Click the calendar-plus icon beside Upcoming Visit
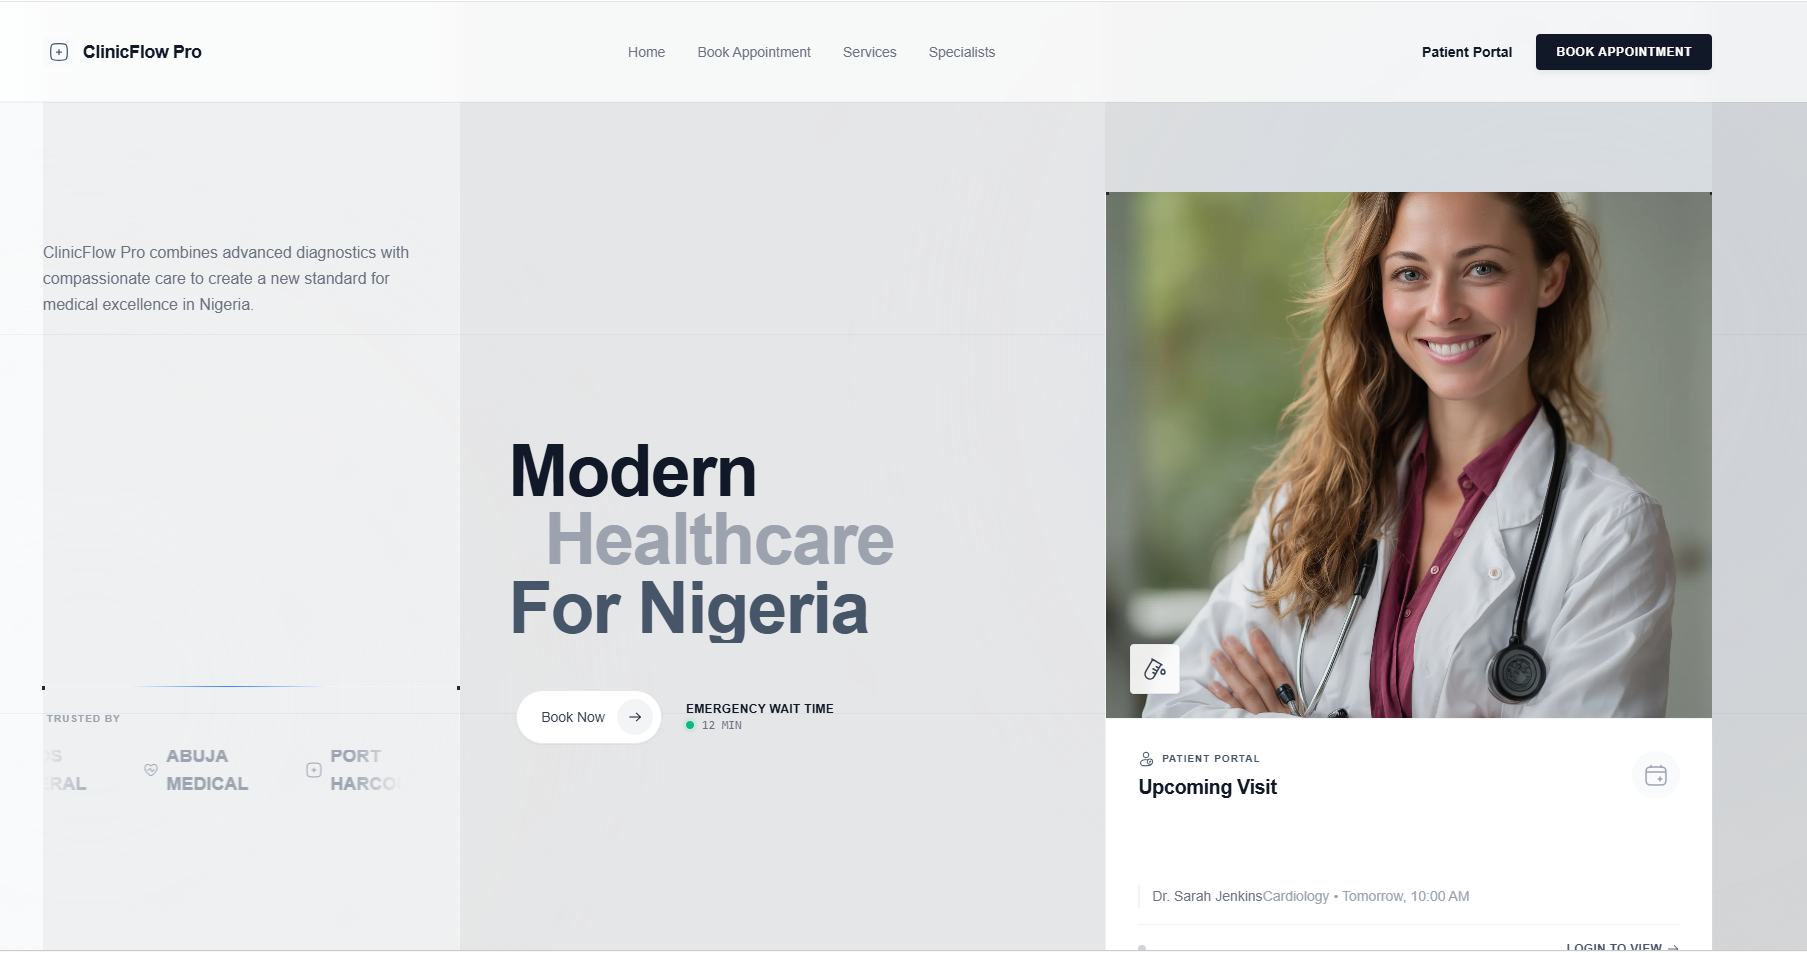This screenshot has height=953, width=1807. click(x=1656, y=775)
